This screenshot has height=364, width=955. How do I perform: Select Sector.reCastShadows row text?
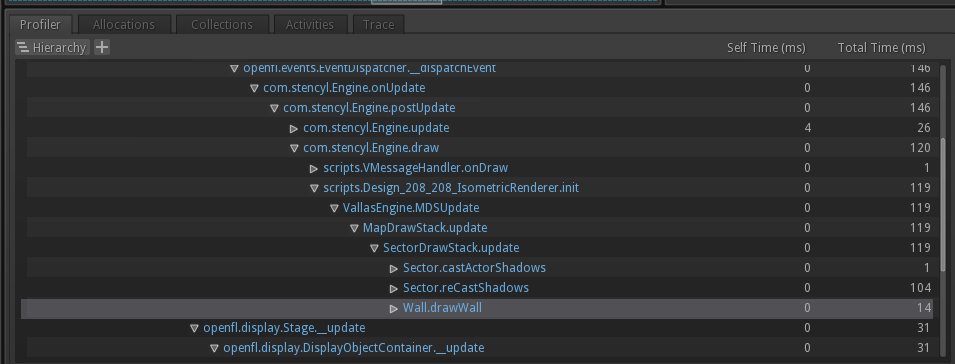(x=466, y=287)
